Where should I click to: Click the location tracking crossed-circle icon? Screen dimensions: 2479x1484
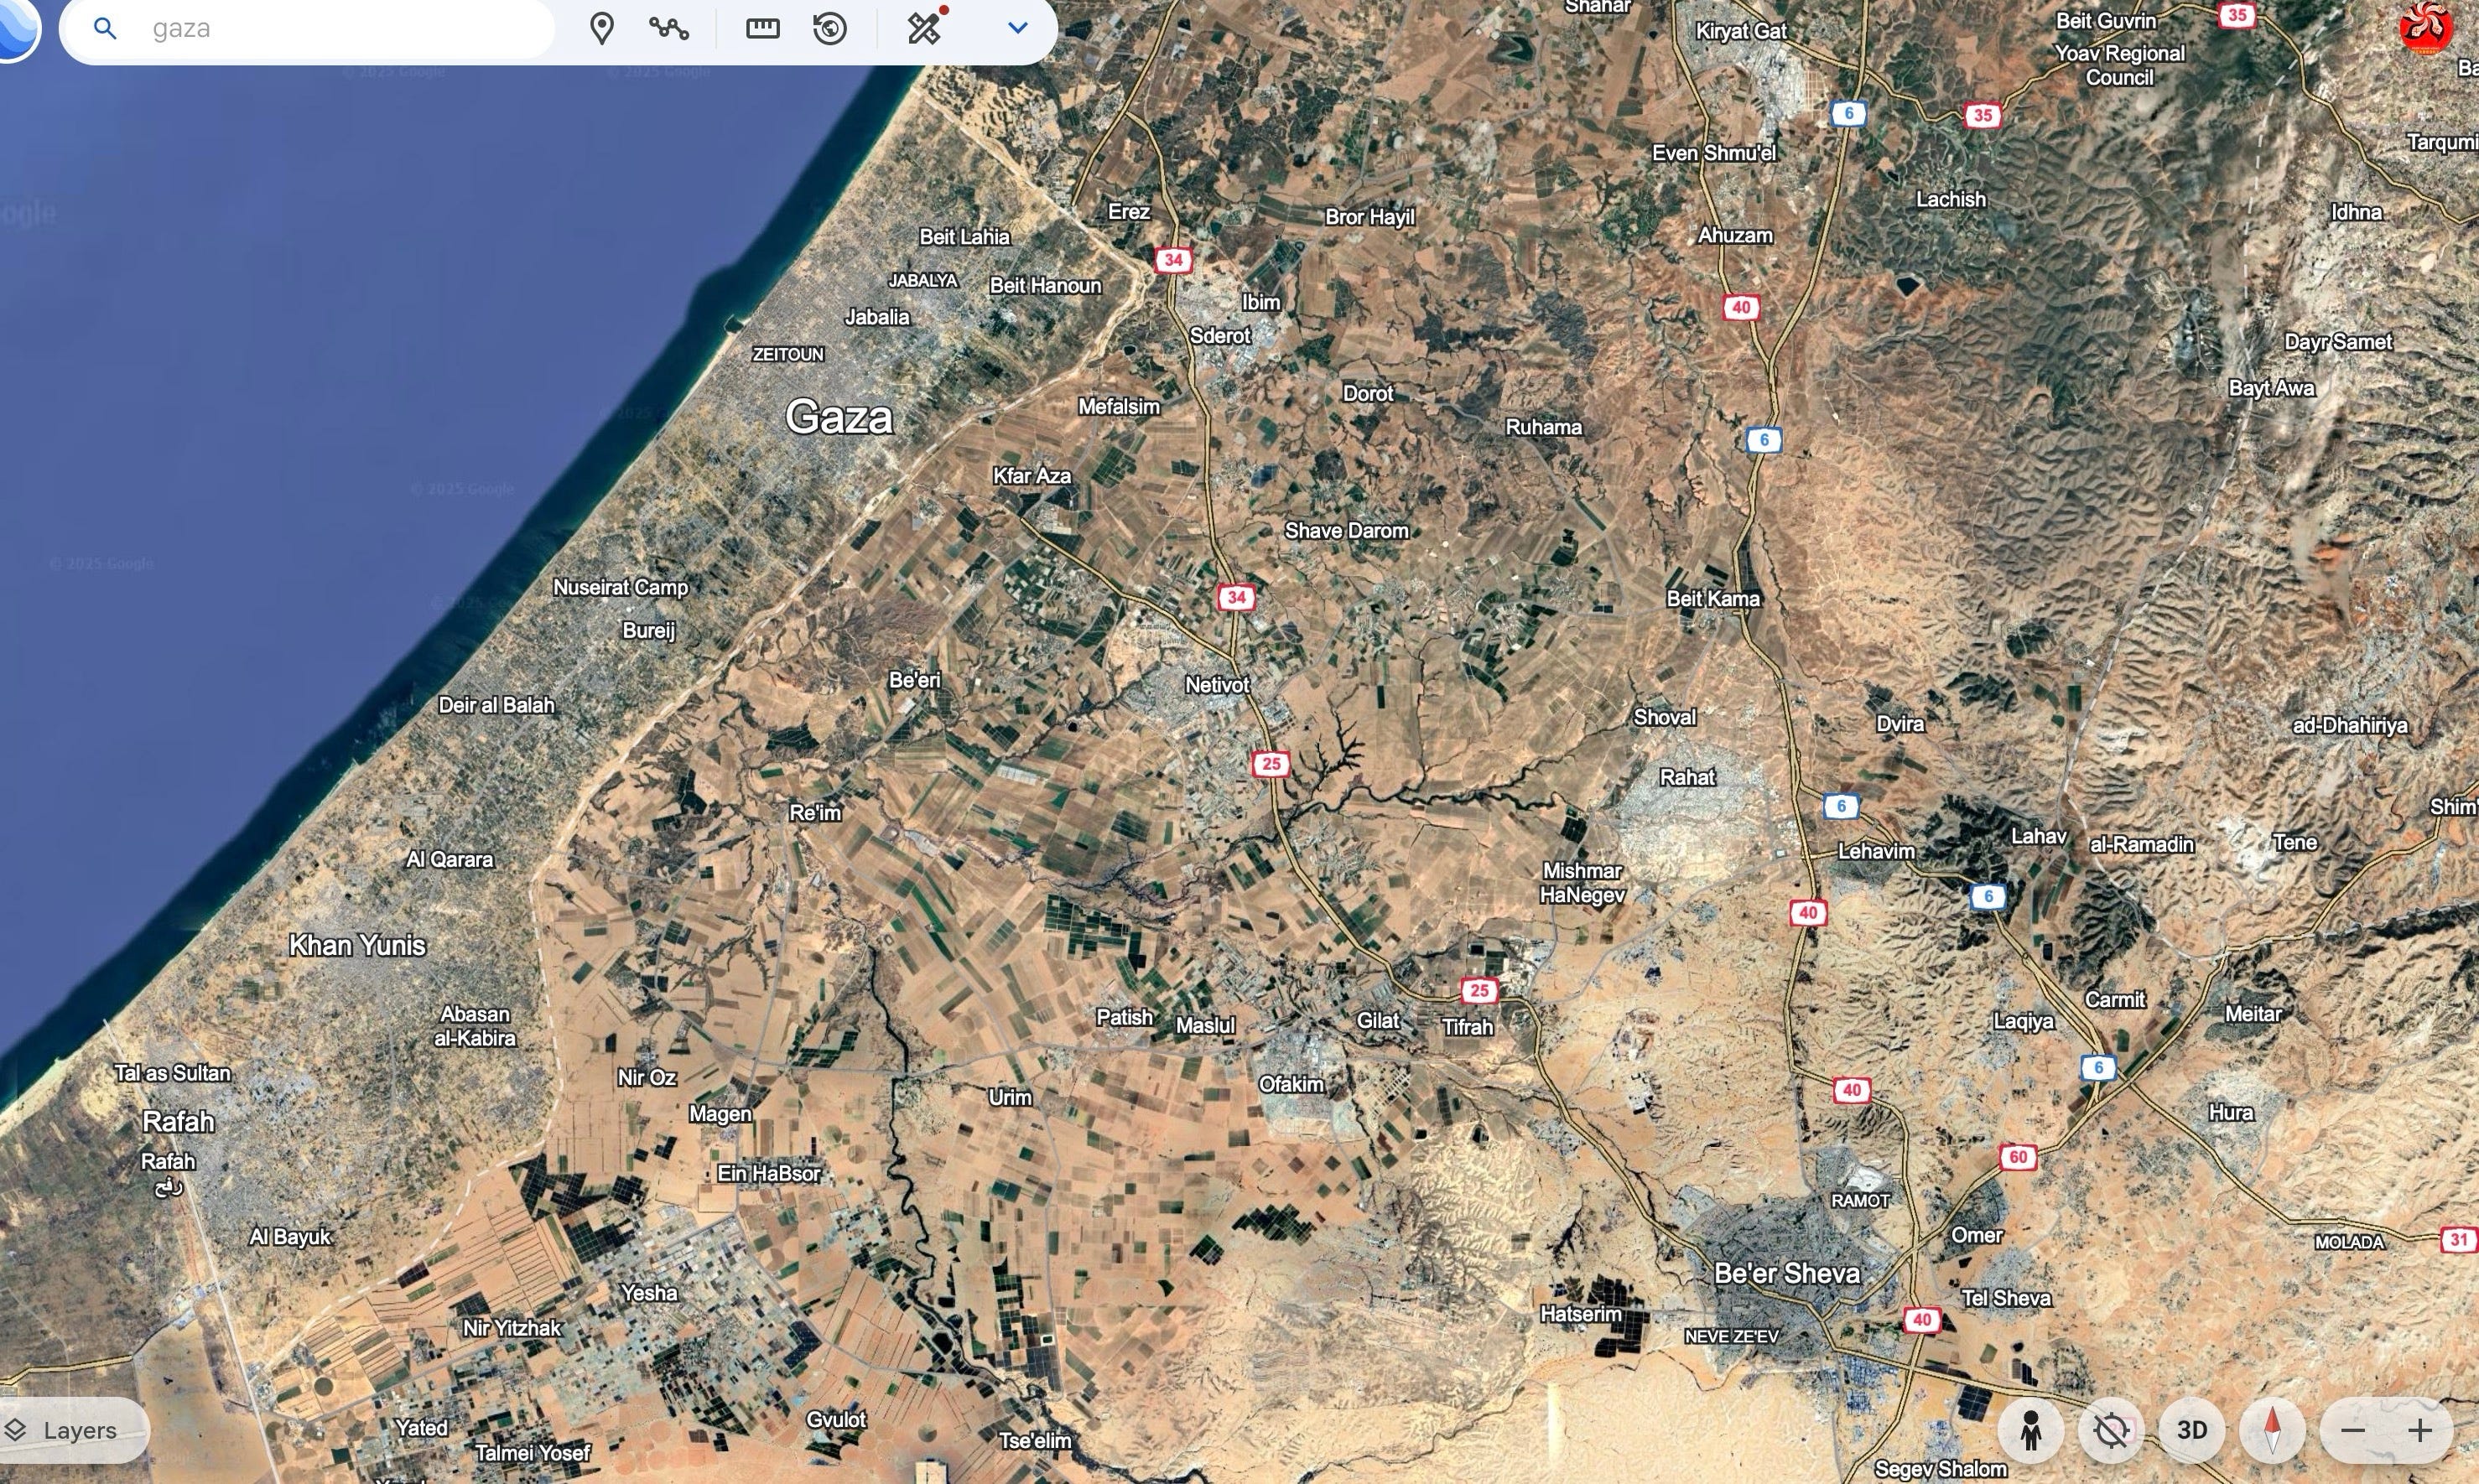(x=2111, y=1430)
